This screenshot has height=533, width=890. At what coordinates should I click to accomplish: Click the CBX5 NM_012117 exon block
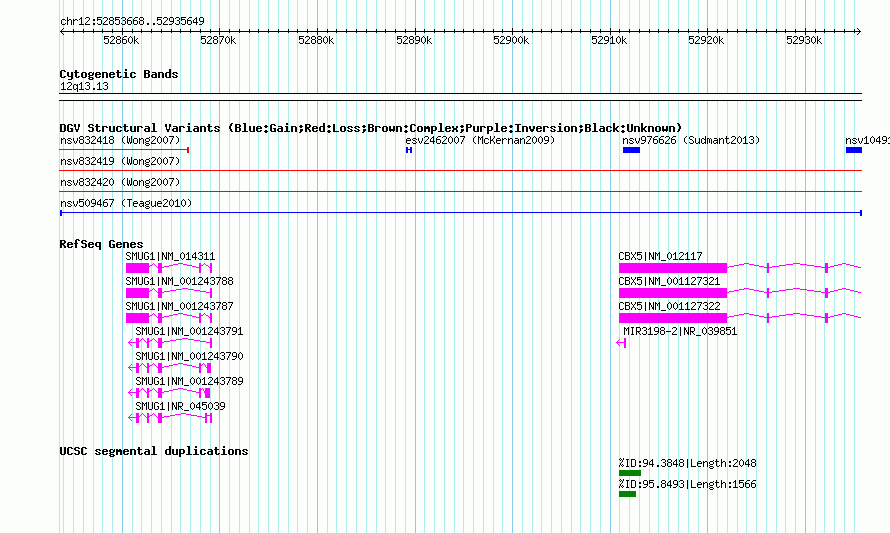click(x=673, y=268)
